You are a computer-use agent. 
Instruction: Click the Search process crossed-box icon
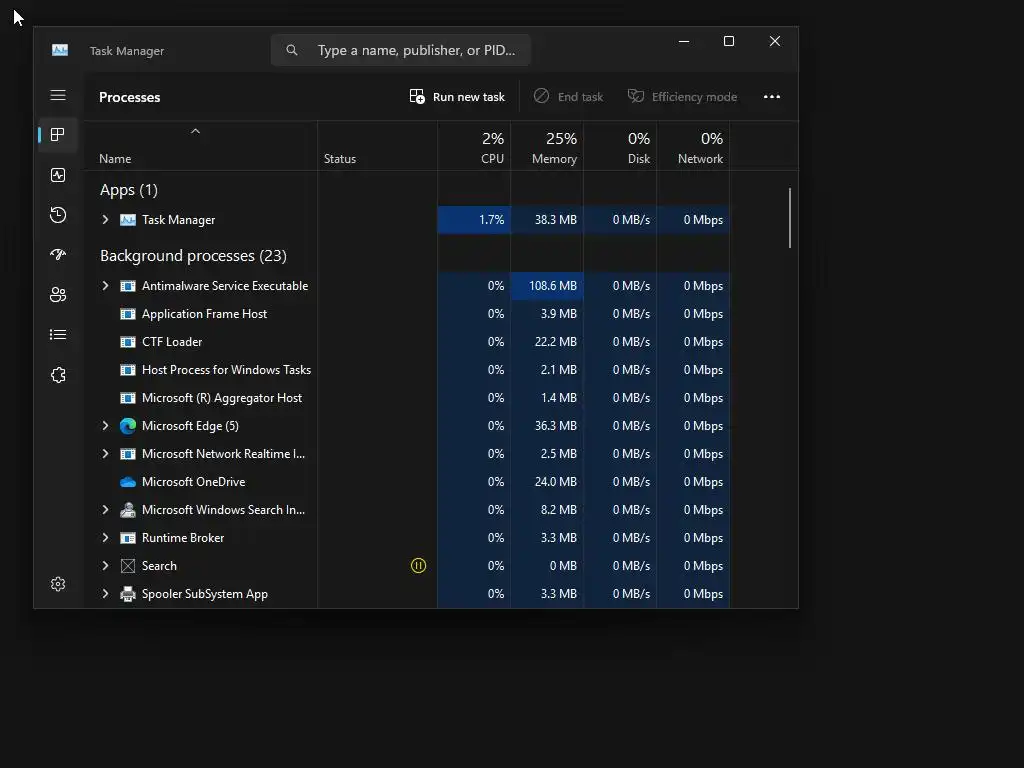128,566
